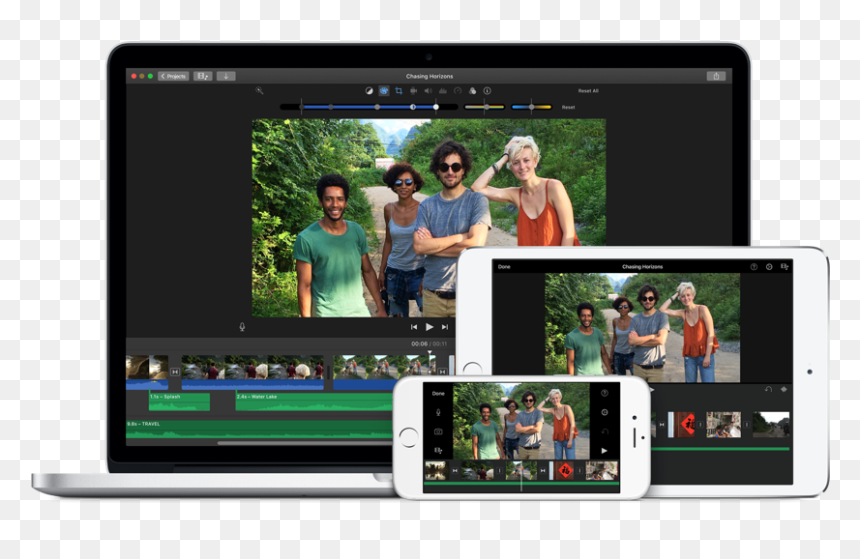This screenshot has height=559, width=860.
Task: Select the 2.4s Water Lake audio clip
Action: [314, 402]
